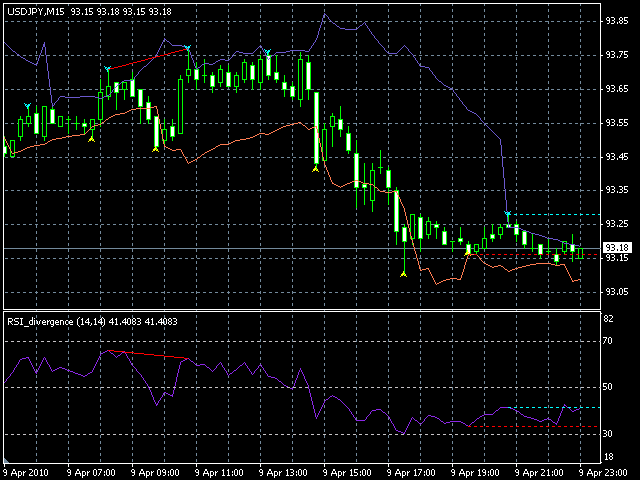Click the 9 Apr 23:00 time label
The width and height of the screenshot is (640, 480).
604,473
